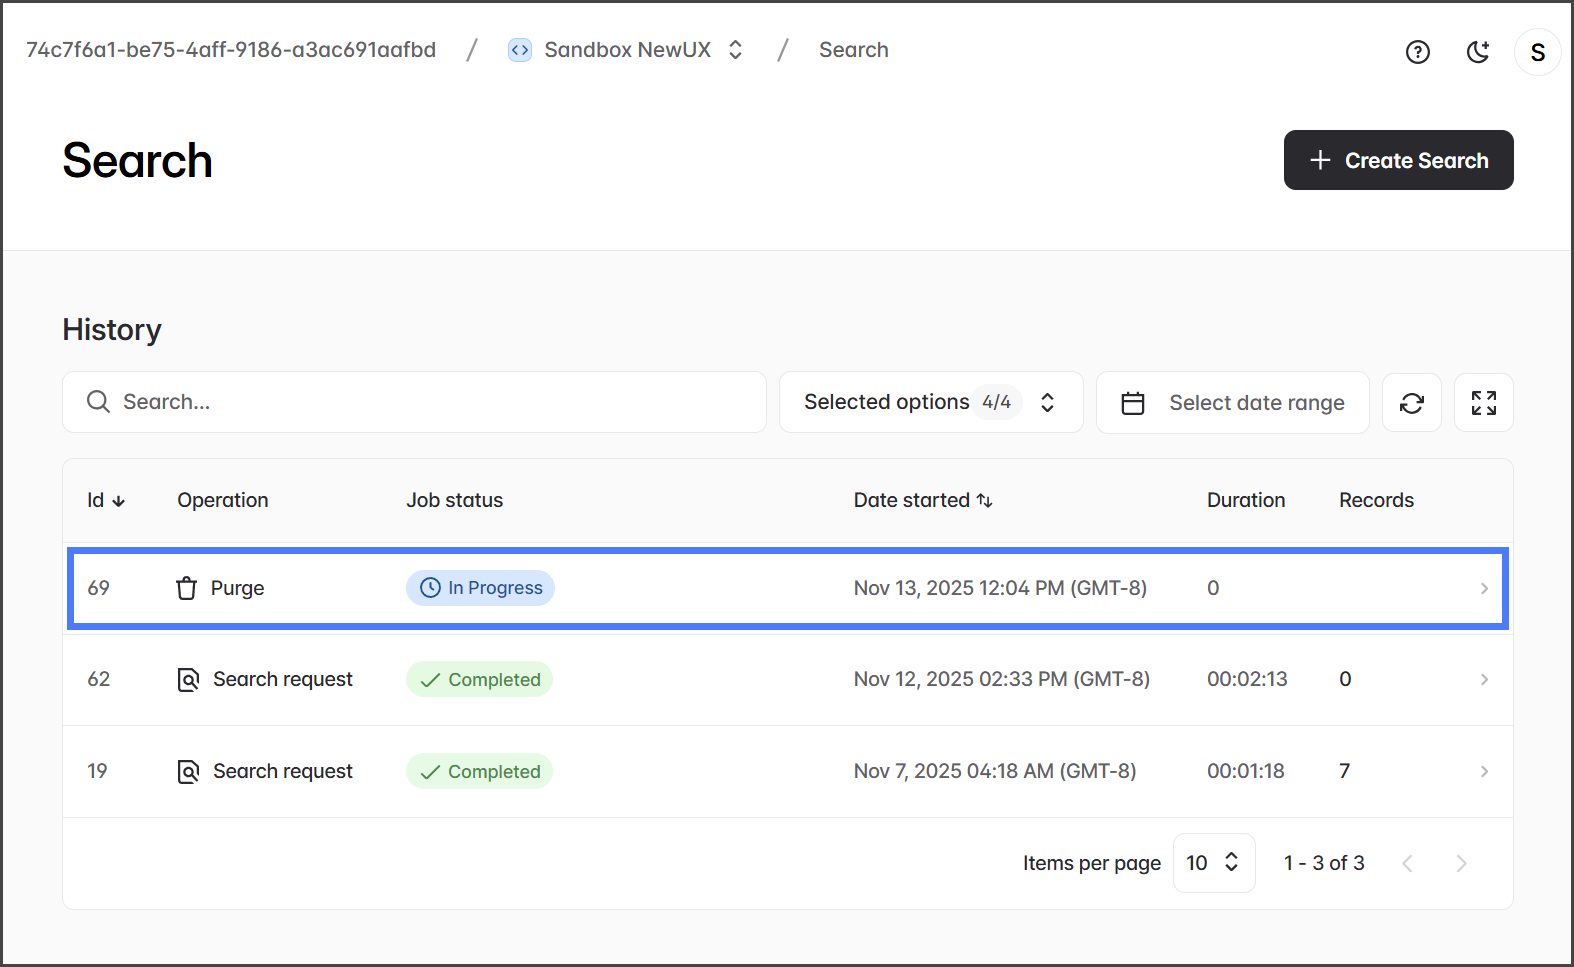The height and width of the screenshot is (967, 1574).
Task: Click the tenant ID breadcrumb link
Action: (231, 50)
